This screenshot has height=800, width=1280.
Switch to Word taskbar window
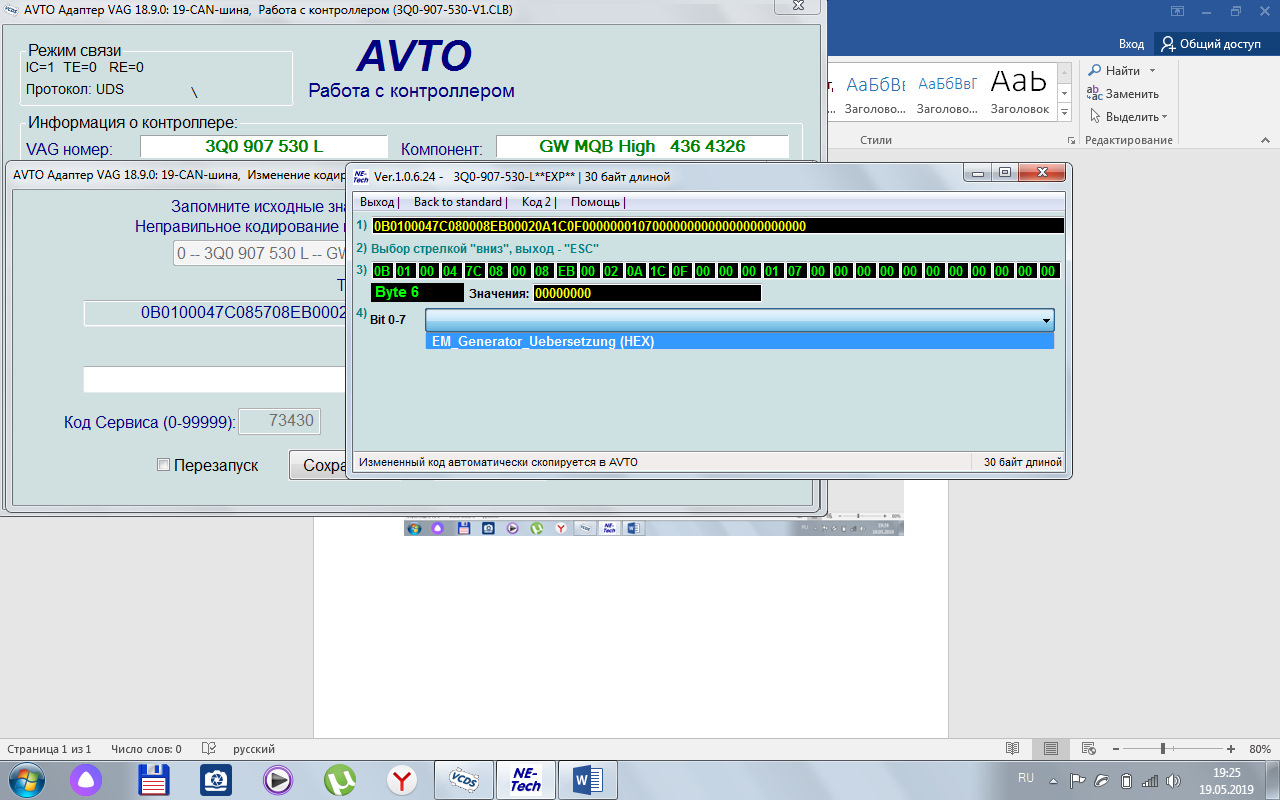click(588, 779)
